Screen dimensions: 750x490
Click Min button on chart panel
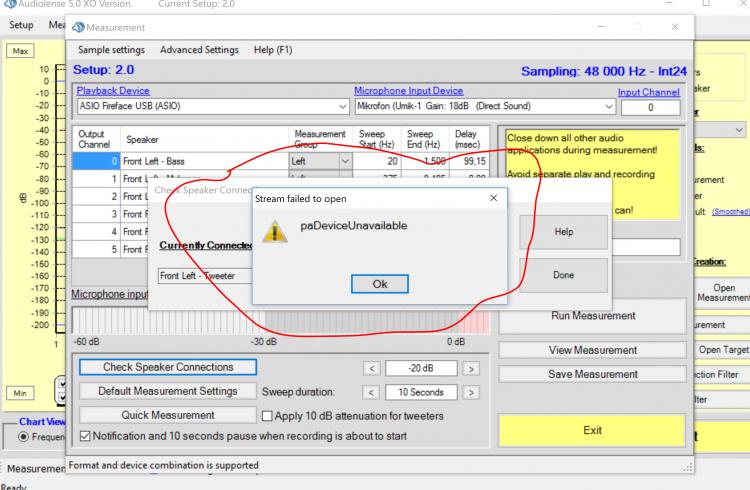(x=20, y=393)
